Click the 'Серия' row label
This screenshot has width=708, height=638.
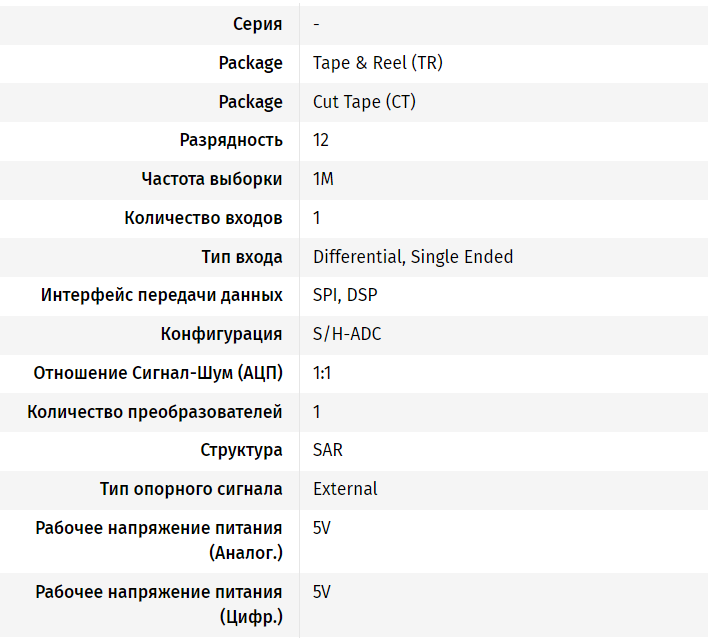coord(257,24)
